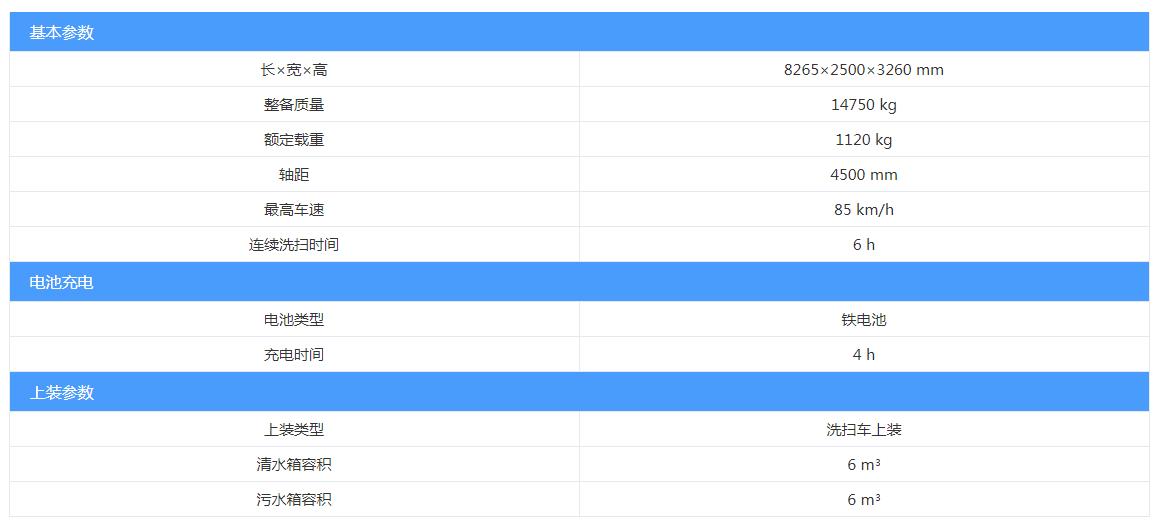Click the 基本参数 section header
The image size is (1161, 527).
579,33
